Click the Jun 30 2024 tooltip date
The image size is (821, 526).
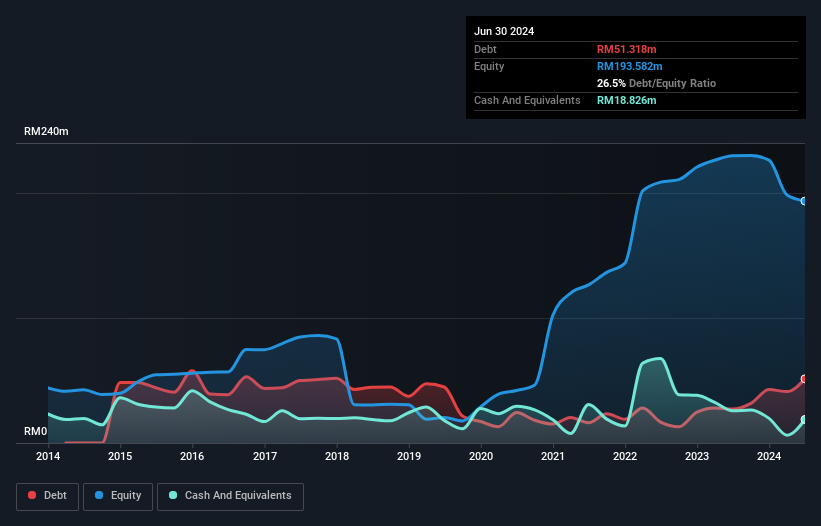[x=504, y=31]
